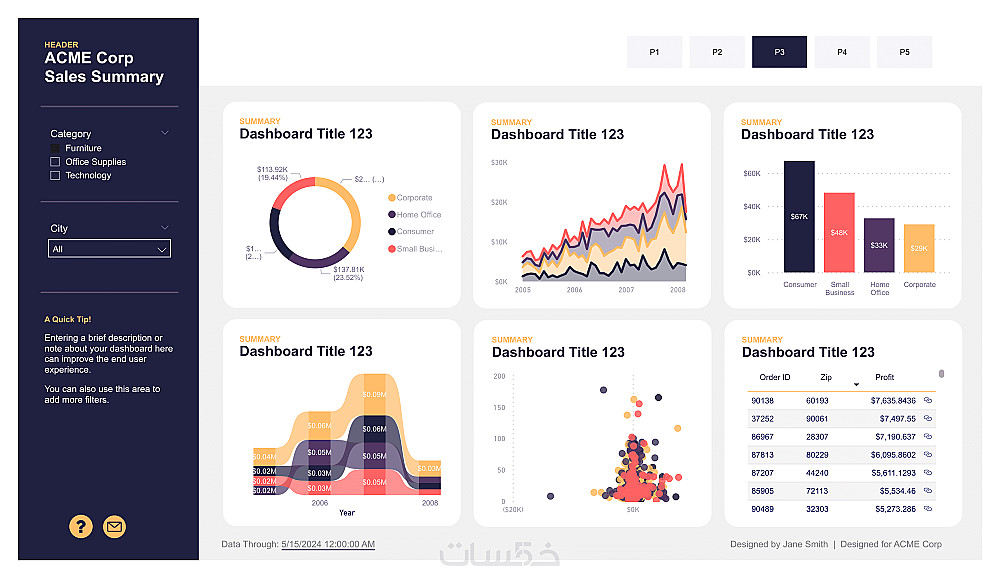Select zip cell 44240
The width and height of the screenshot is (1000, 578).
(817, 473)
